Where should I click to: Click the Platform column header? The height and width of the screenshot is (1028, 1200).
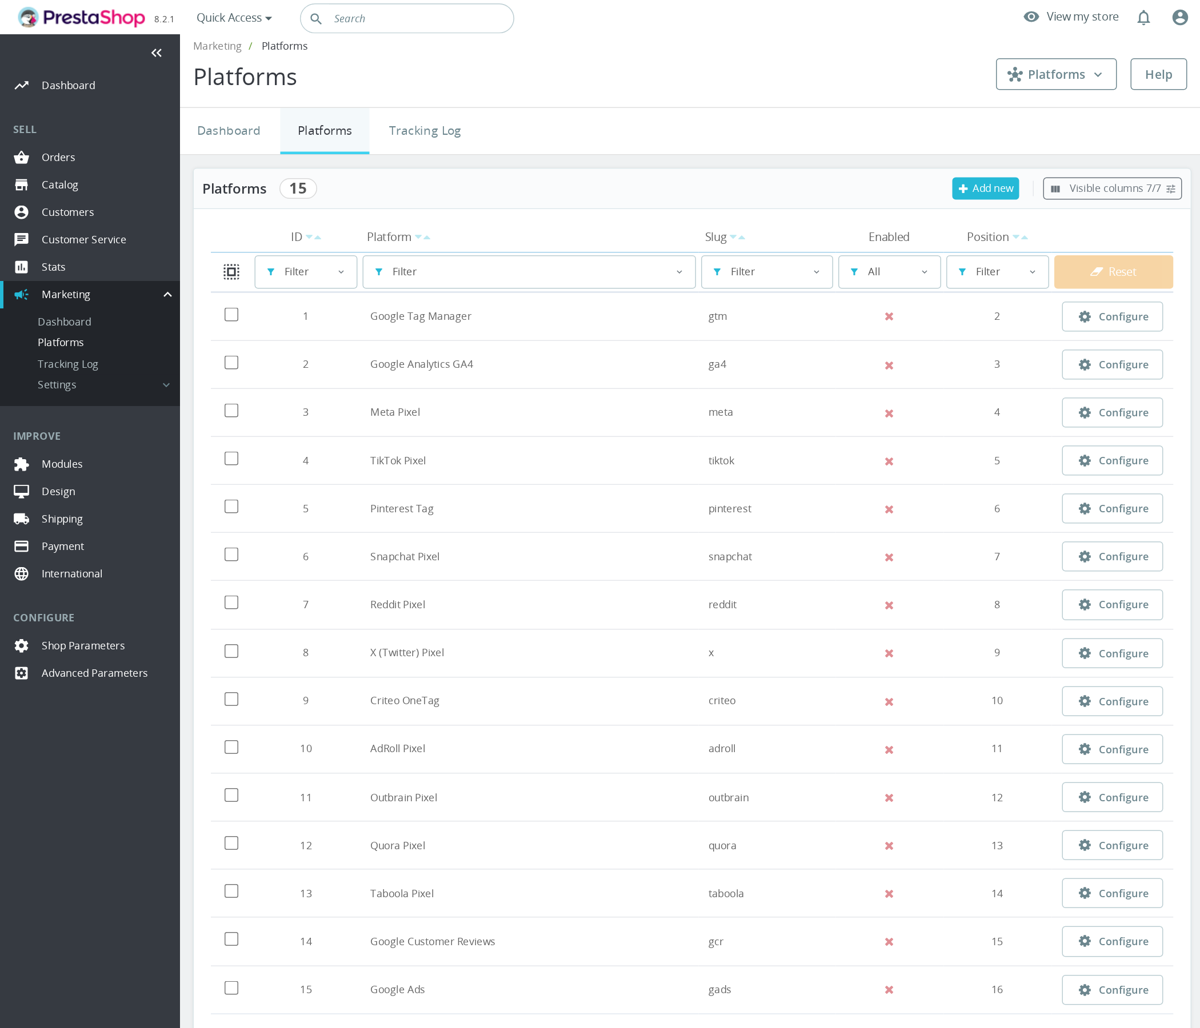(x=389, y=237)
